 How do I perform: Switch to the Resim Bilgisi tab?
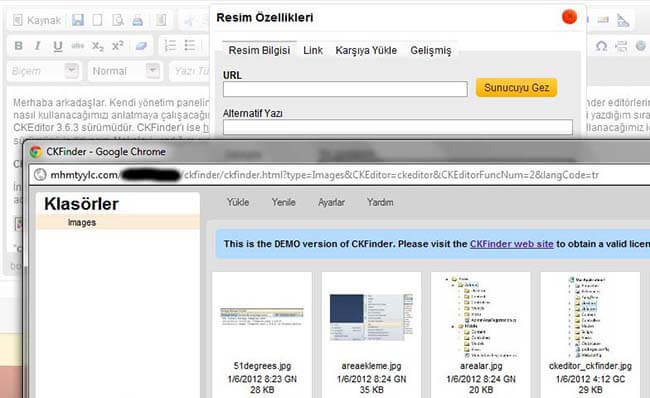pyautogui.click(x=260, y=51)
